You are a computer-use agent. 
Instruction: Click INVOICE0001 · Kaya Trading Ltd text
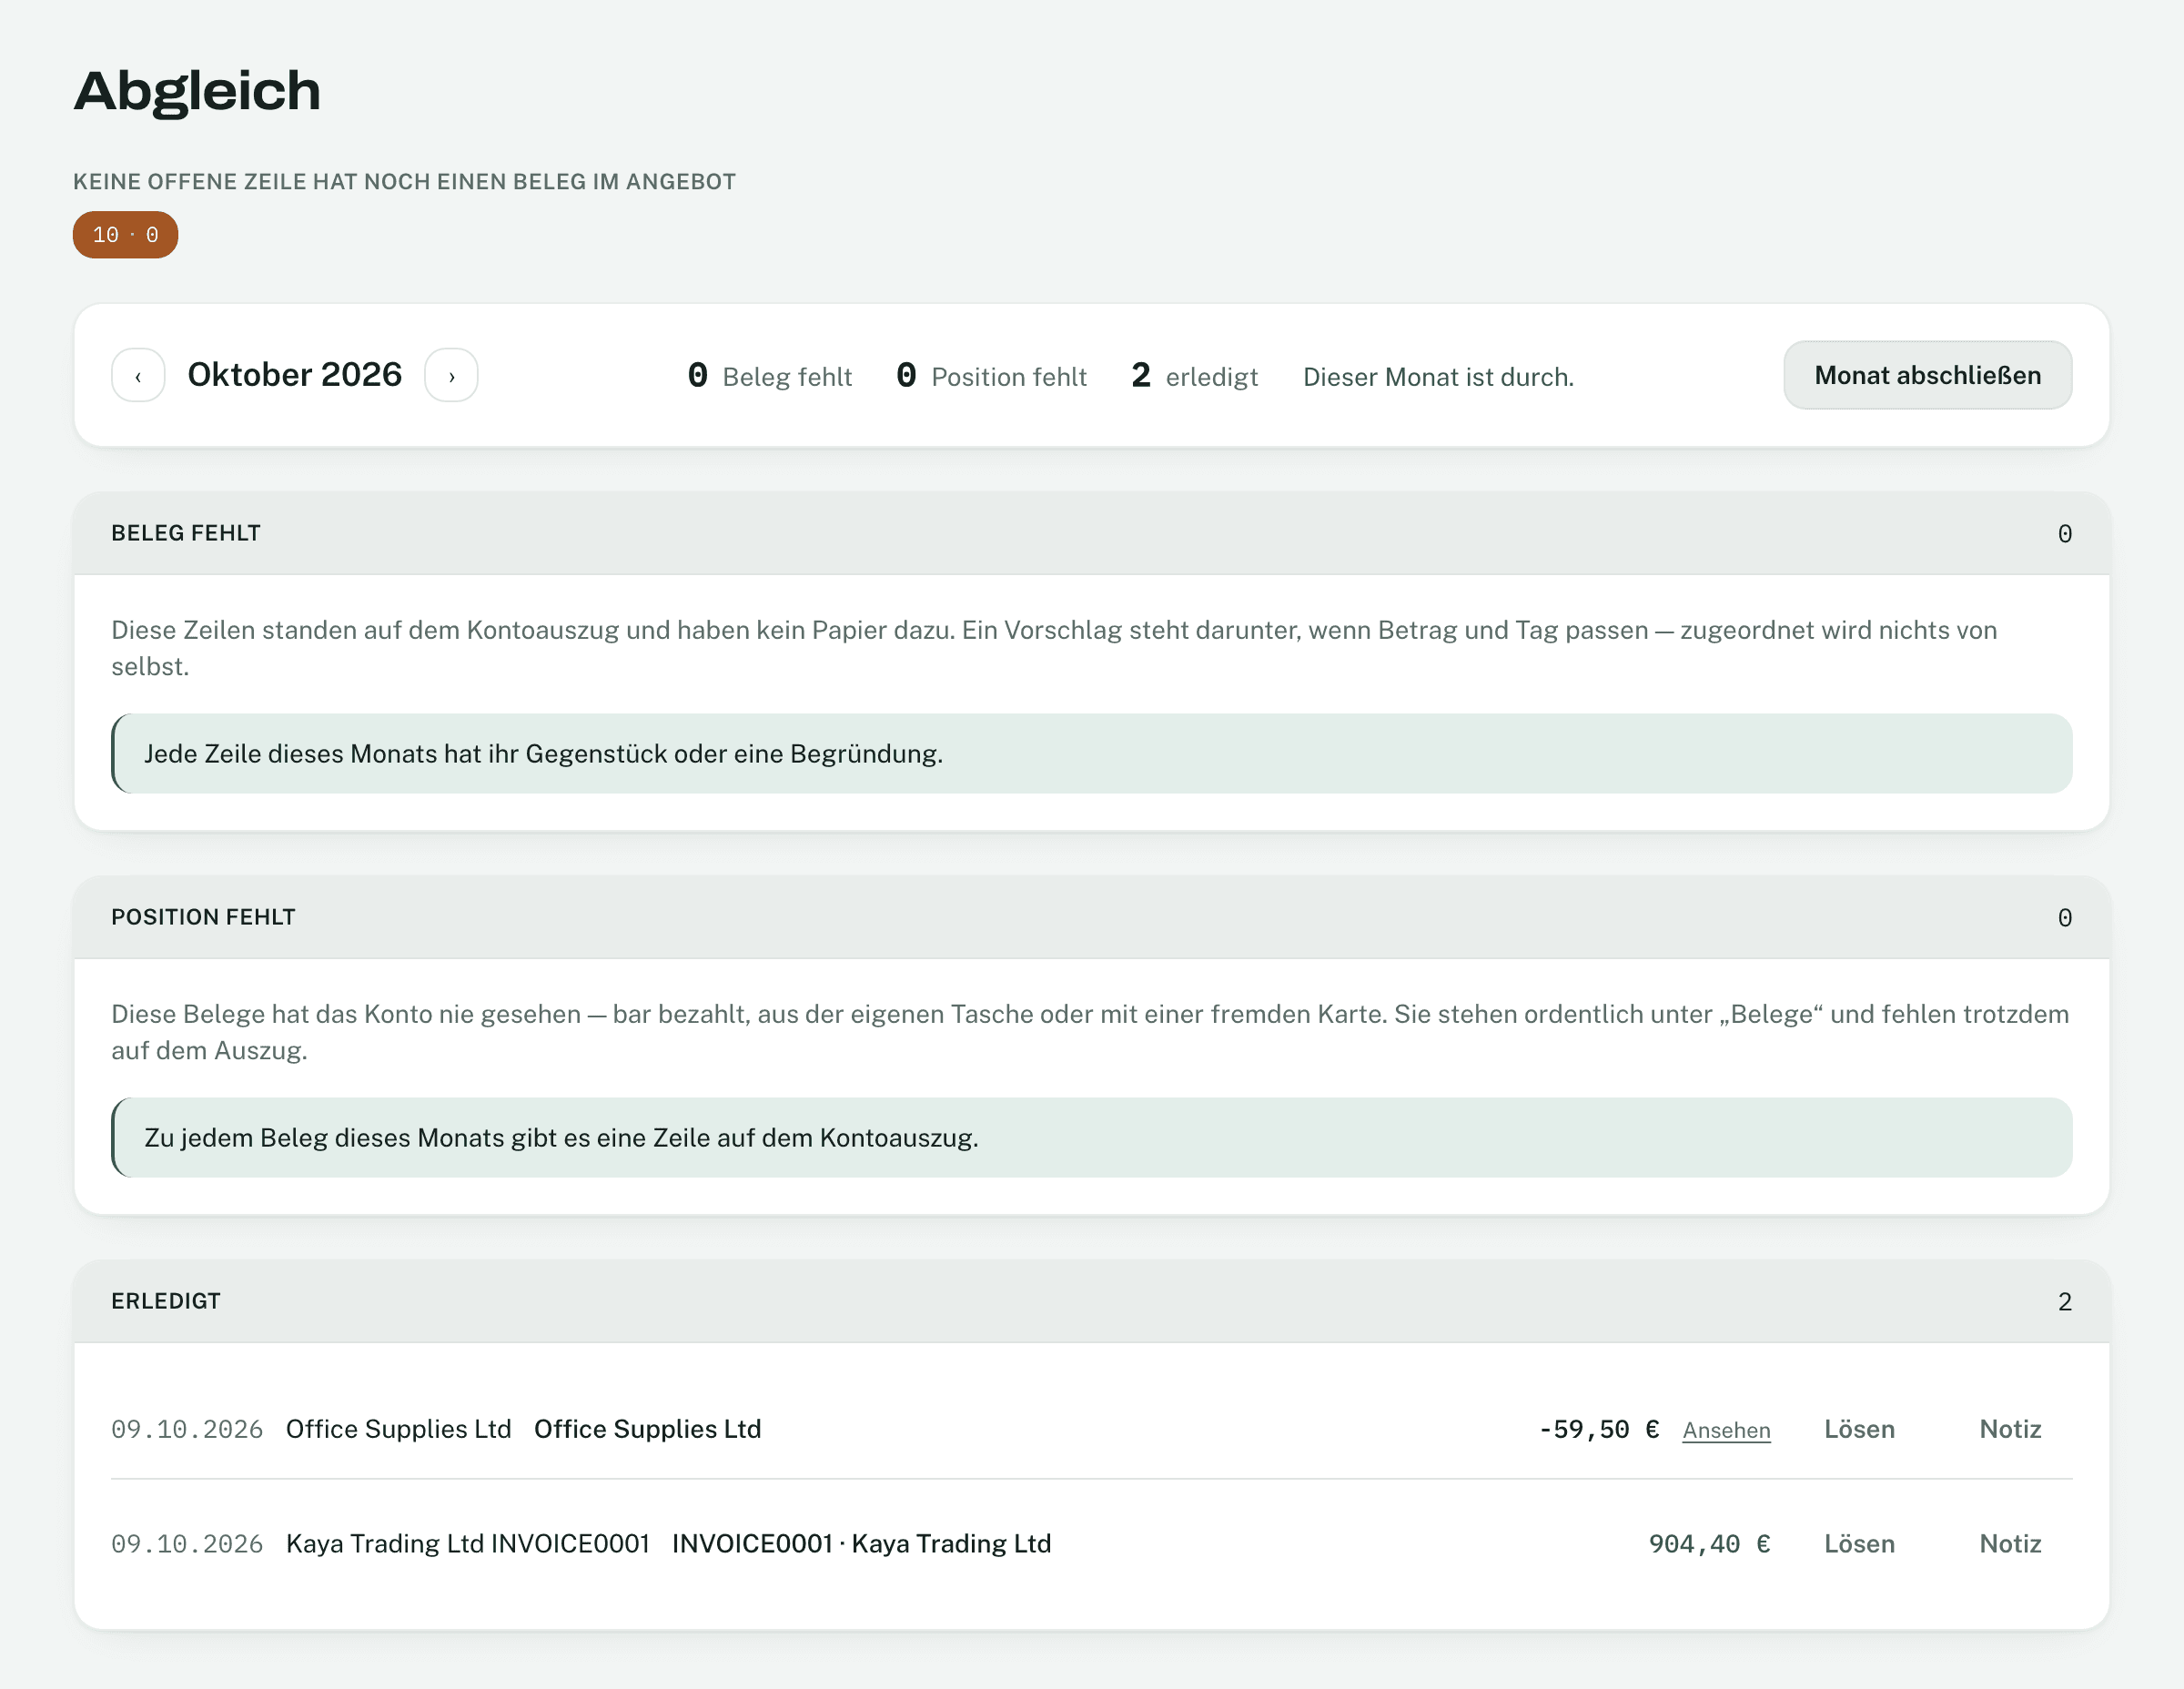[861, 1543]
